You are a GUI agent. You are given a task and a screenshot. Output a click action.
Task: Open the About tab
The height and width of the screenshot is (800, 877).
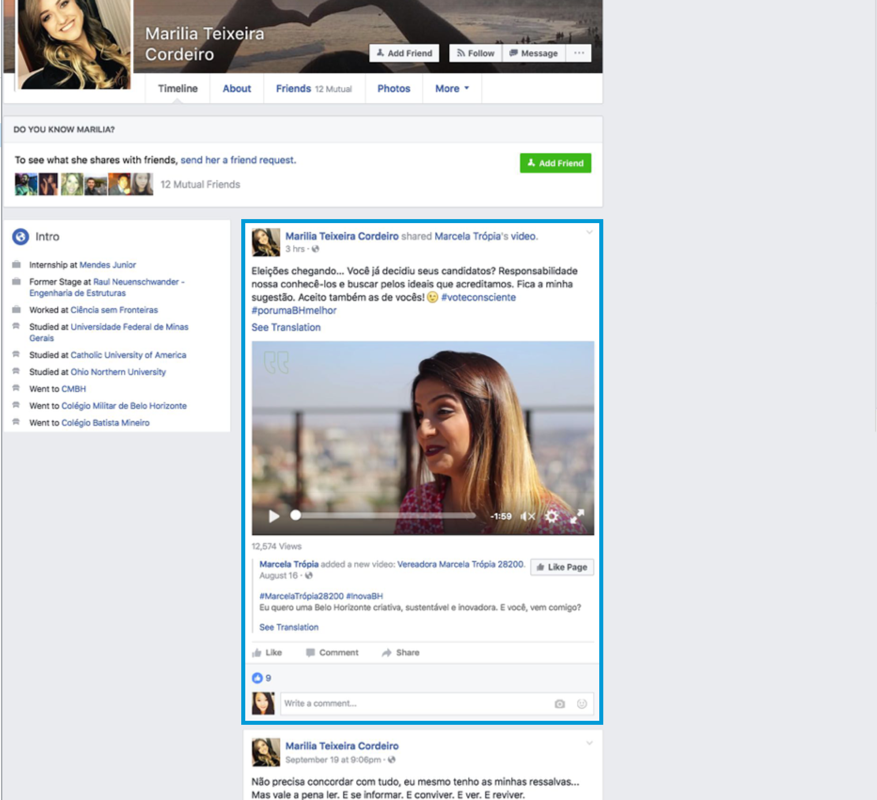pyautogui.click(x=237, y=88)
